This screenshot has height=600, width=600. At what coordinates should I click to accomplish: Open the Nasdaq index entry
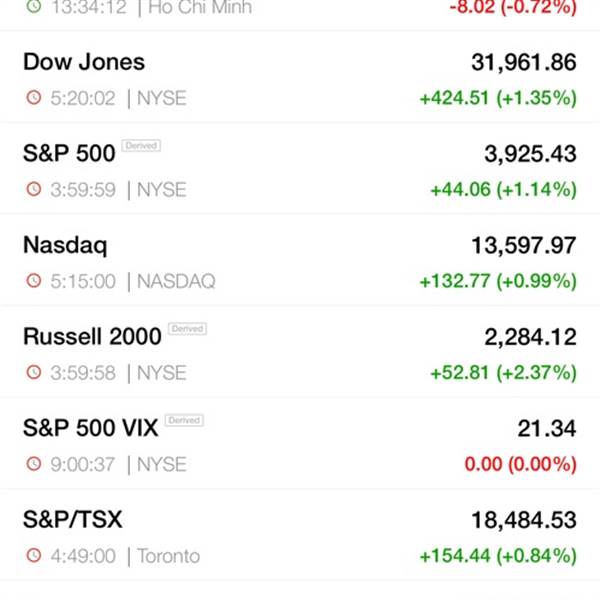point(300,260)
